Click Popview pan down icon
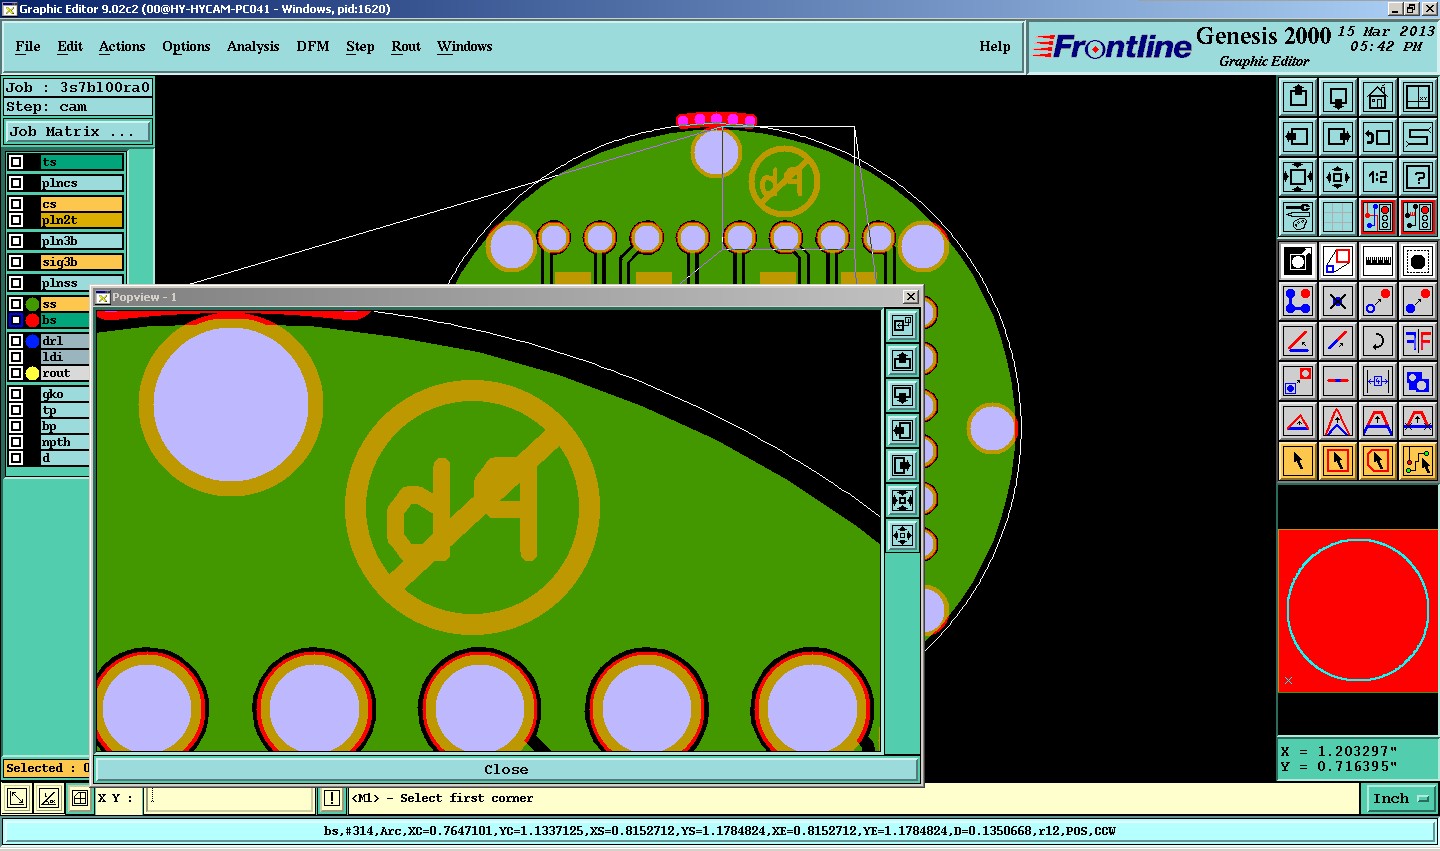 tap(902, 395)
